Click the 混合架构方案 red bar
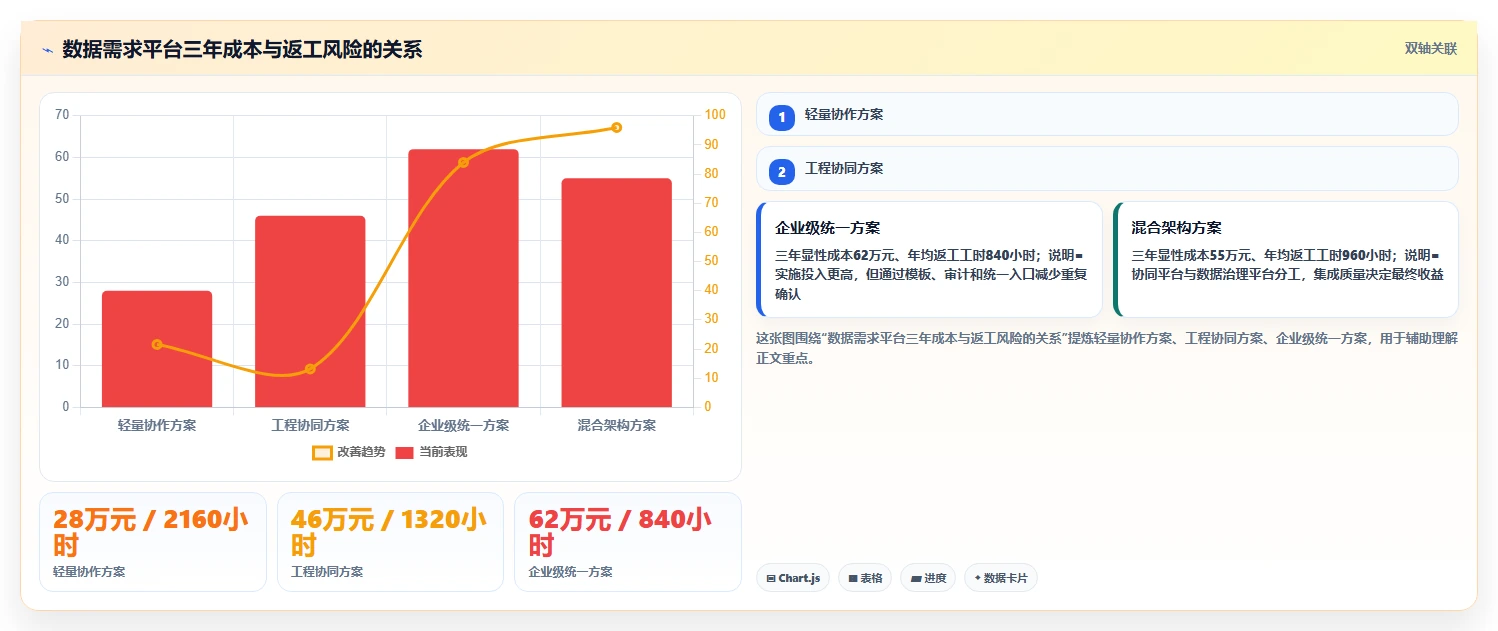This screenshot has width=1498, height=631. [616, 293]
